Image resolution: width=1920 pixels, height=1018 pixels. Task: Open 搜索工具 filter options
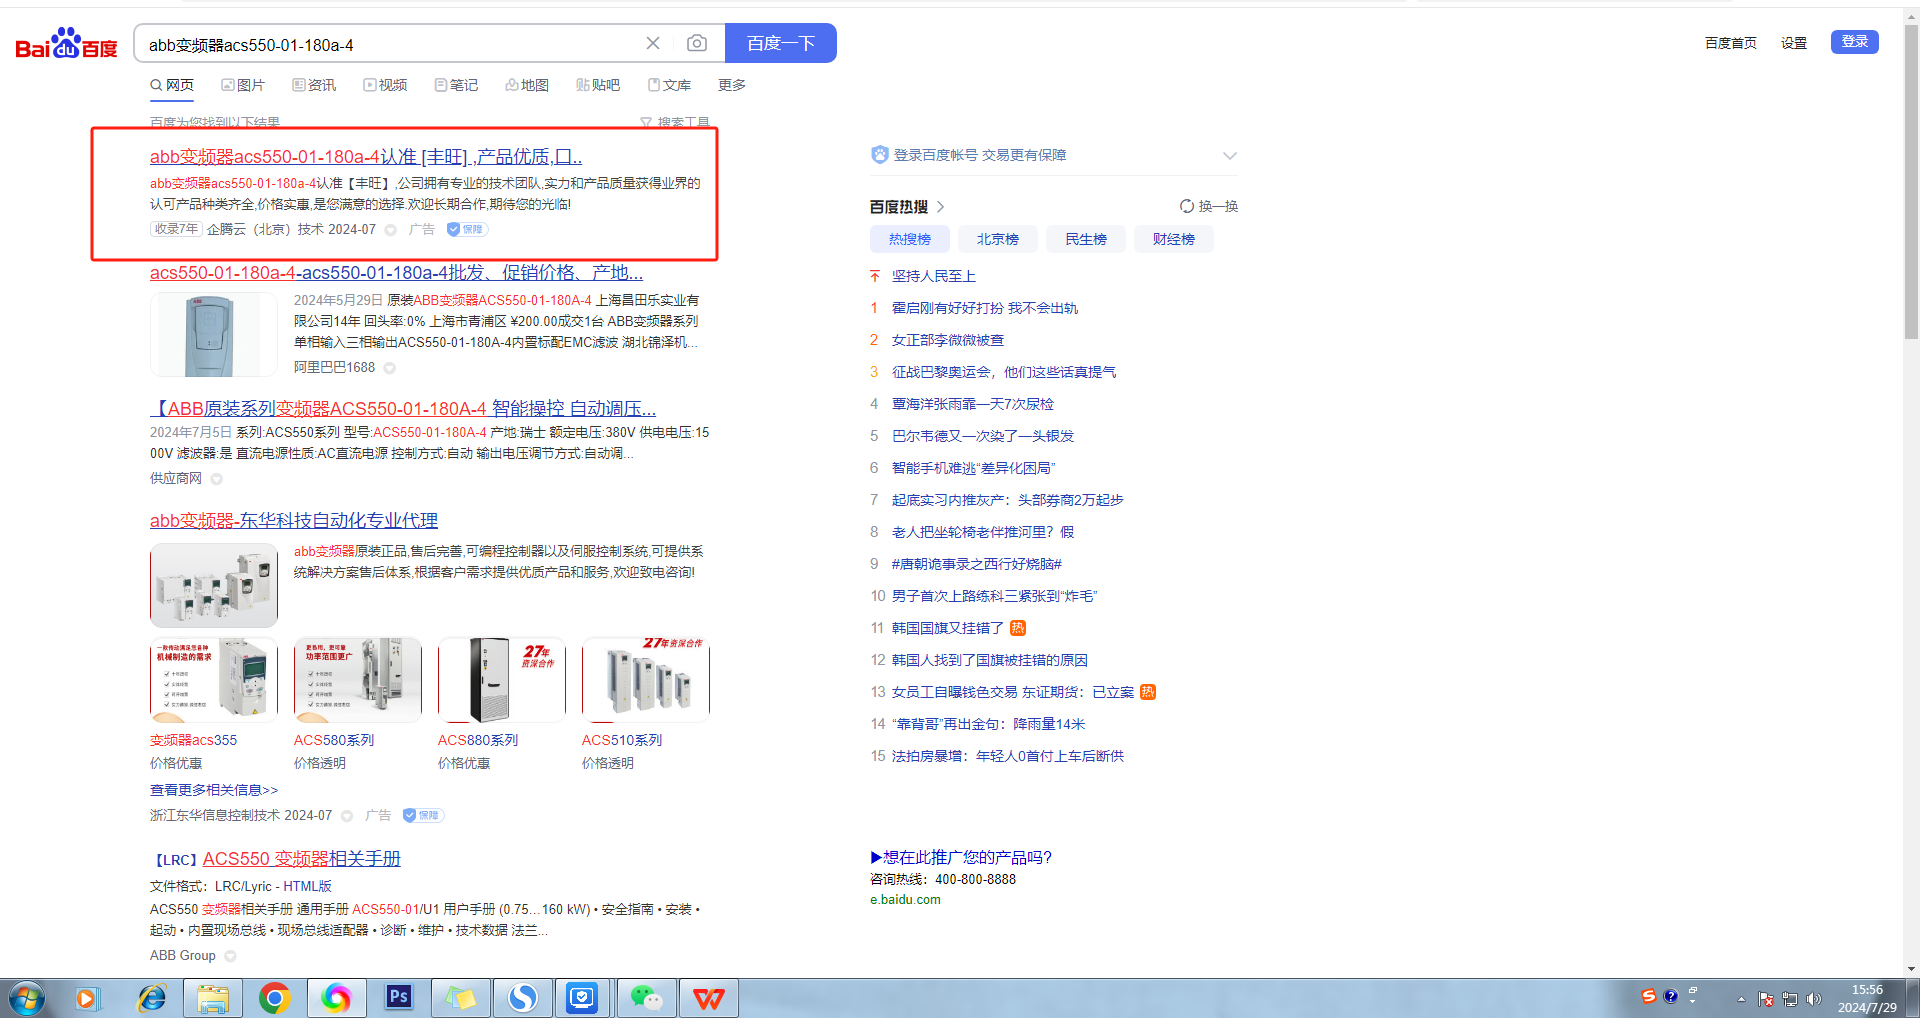click(675, 122)
